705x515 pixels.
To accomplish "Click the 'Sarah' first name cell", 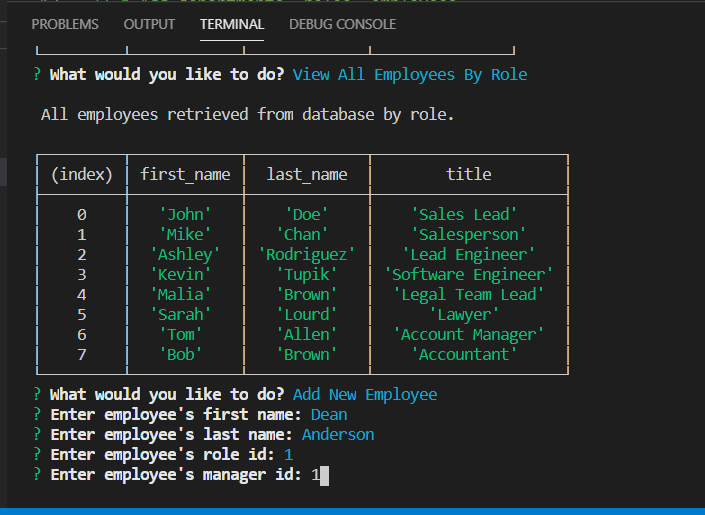I will click(x=181, y=314).
